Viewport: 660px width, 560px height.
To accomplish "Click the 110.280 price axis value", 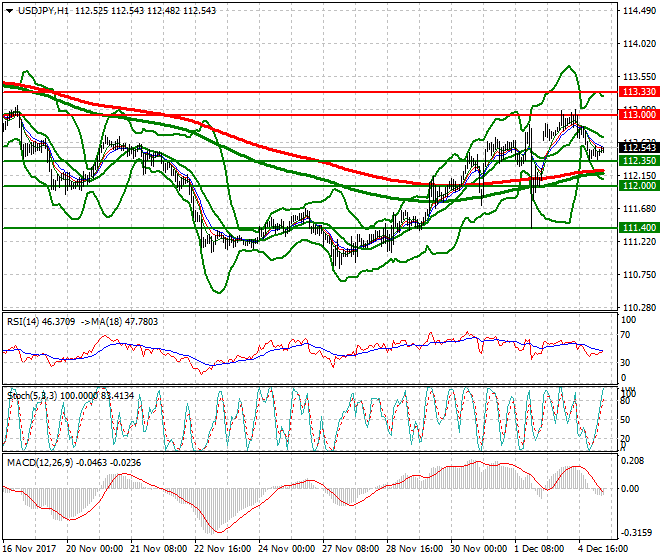I will (639, 308).
